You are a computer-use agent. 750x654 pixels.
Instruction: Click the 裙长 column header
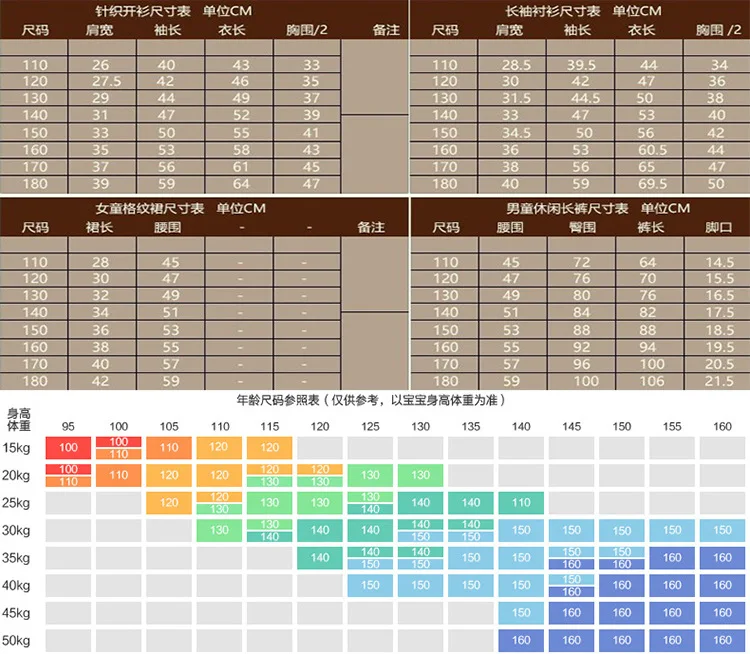99,227
